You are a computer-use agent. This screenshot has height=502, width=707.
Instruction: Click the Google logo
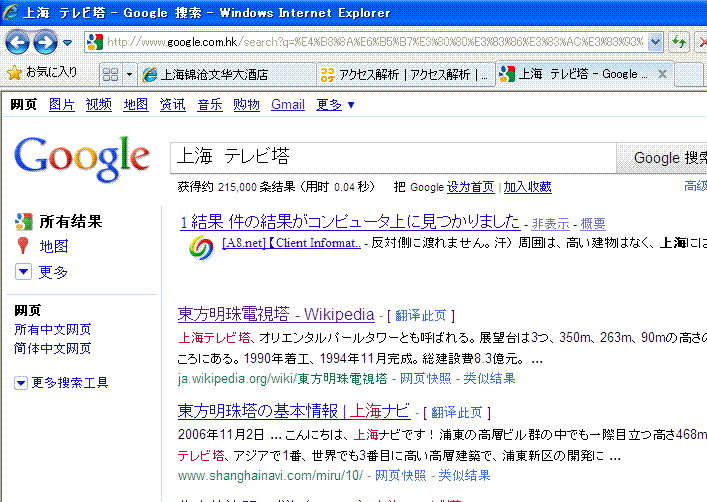[x=82, y=158]
